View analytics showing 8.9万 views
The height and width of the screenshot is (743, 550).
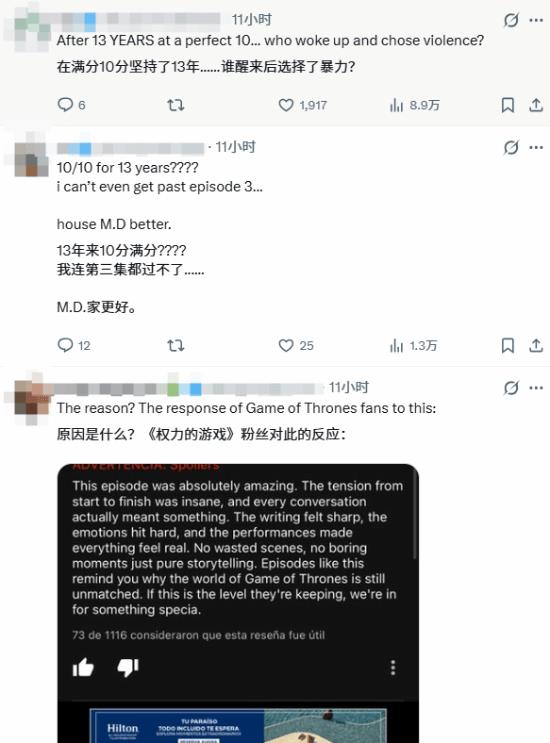coord(414,105)
